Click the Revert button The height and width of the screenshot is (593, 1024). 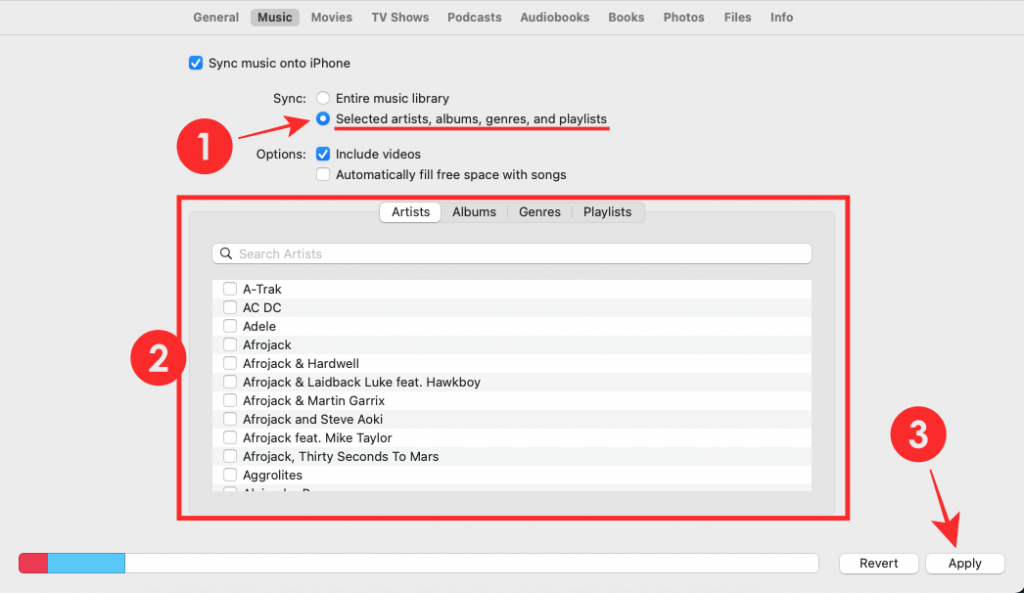pos(879,563)
